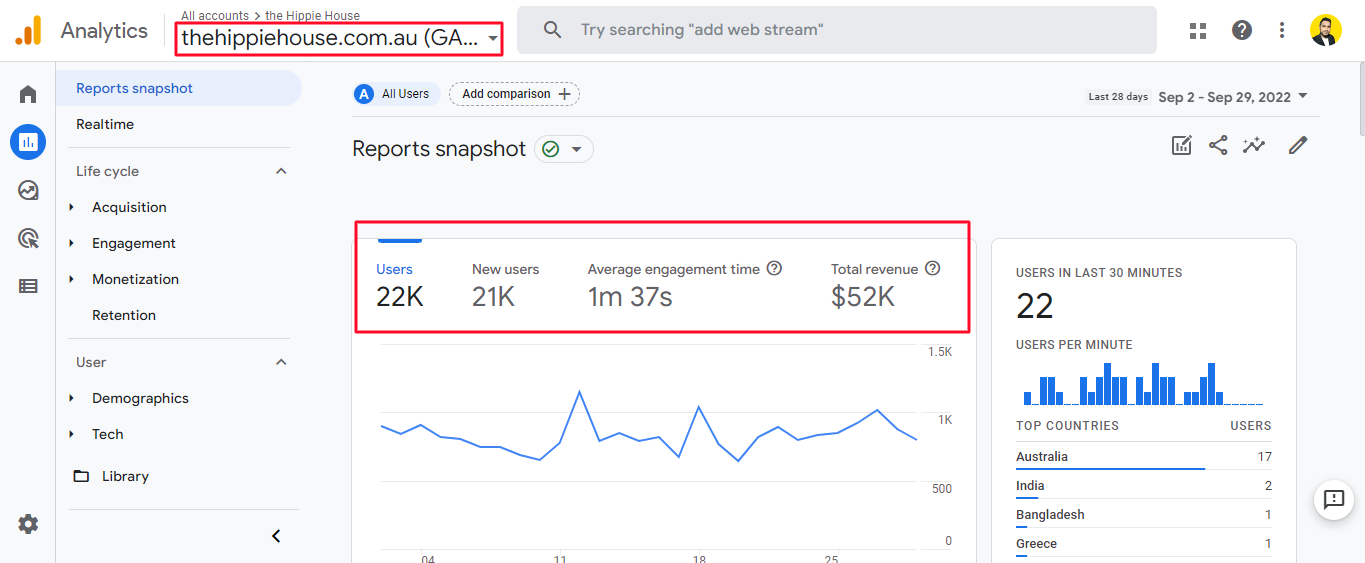
Task: Click the pencil edit icon
Action: (x=1298, y=145)
